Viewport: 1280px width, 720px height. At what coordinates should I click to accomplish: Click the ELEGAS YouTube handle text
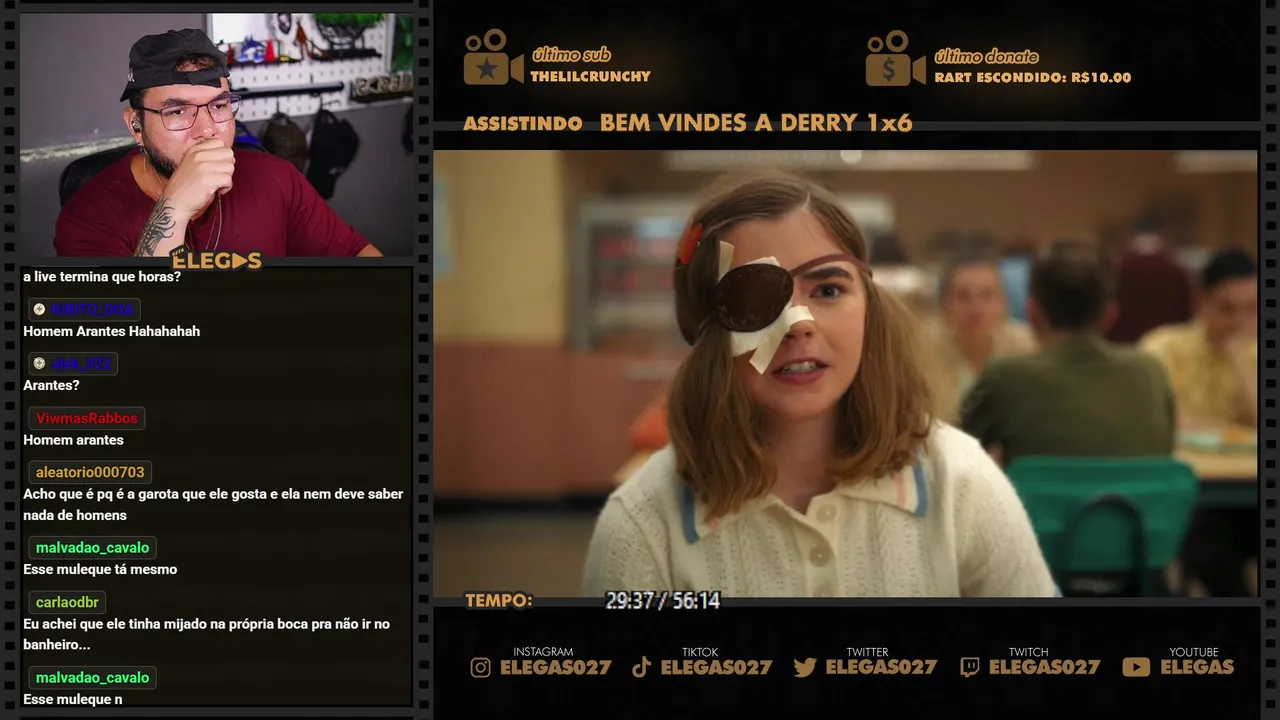[x=1197, y=667]
